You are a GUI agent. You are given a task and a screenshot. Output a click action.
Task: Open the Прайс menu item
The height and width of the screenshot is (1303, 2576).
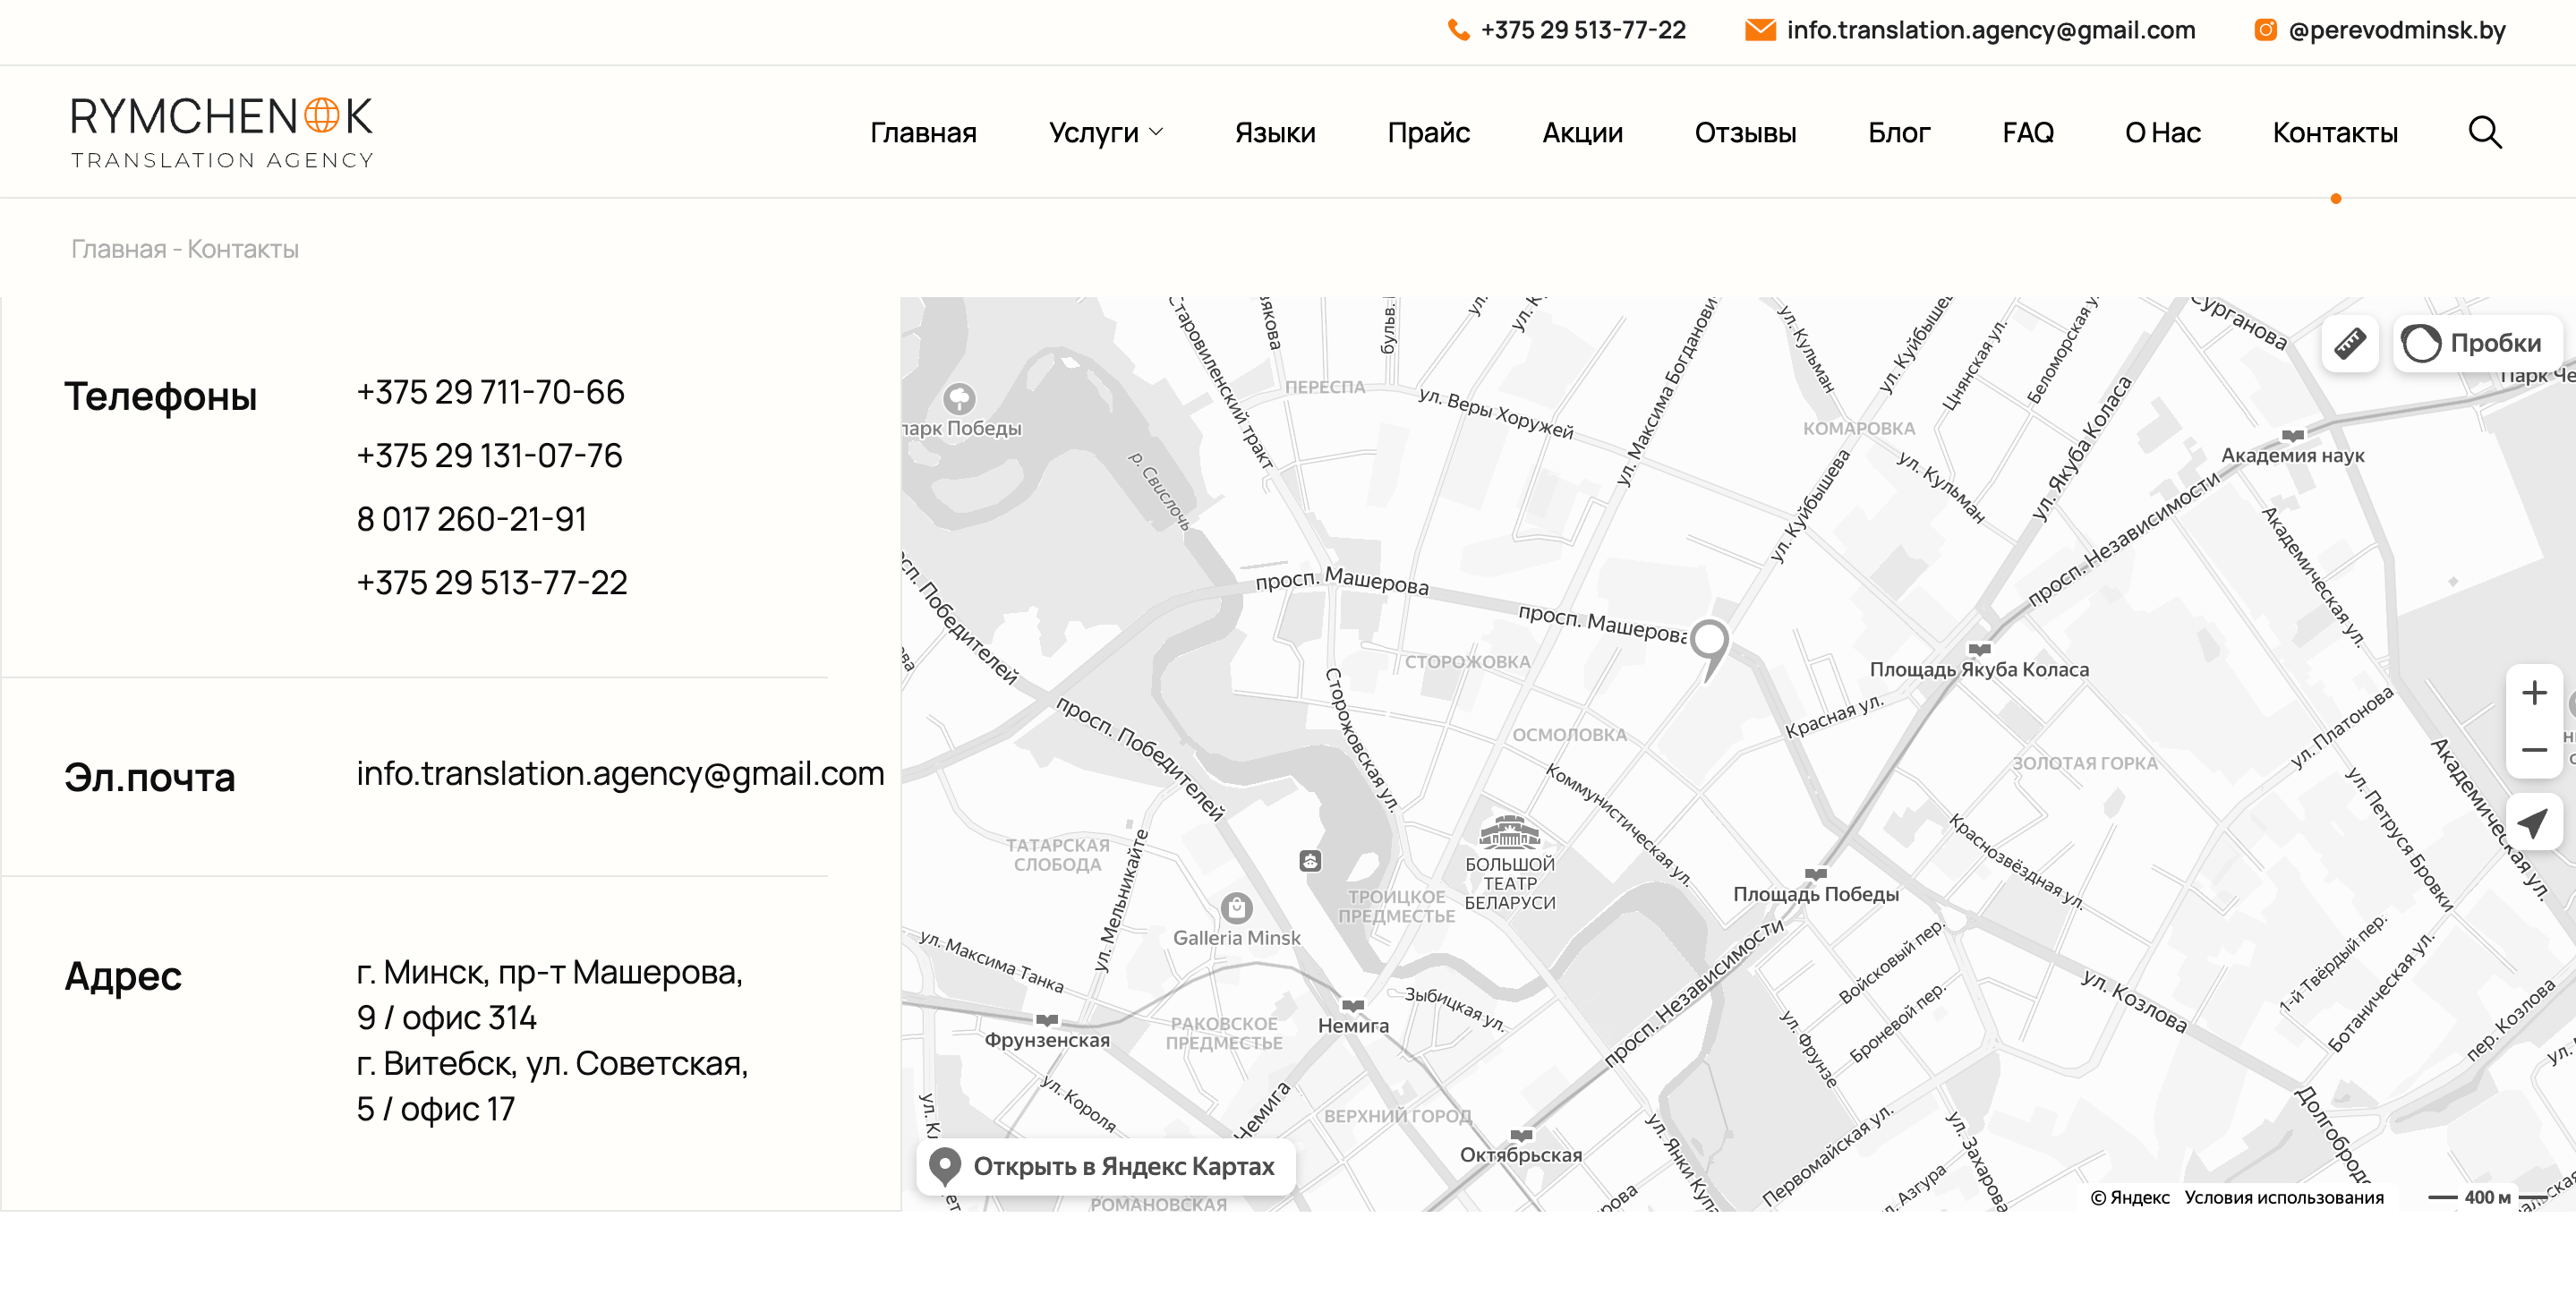pos(1428,133)
